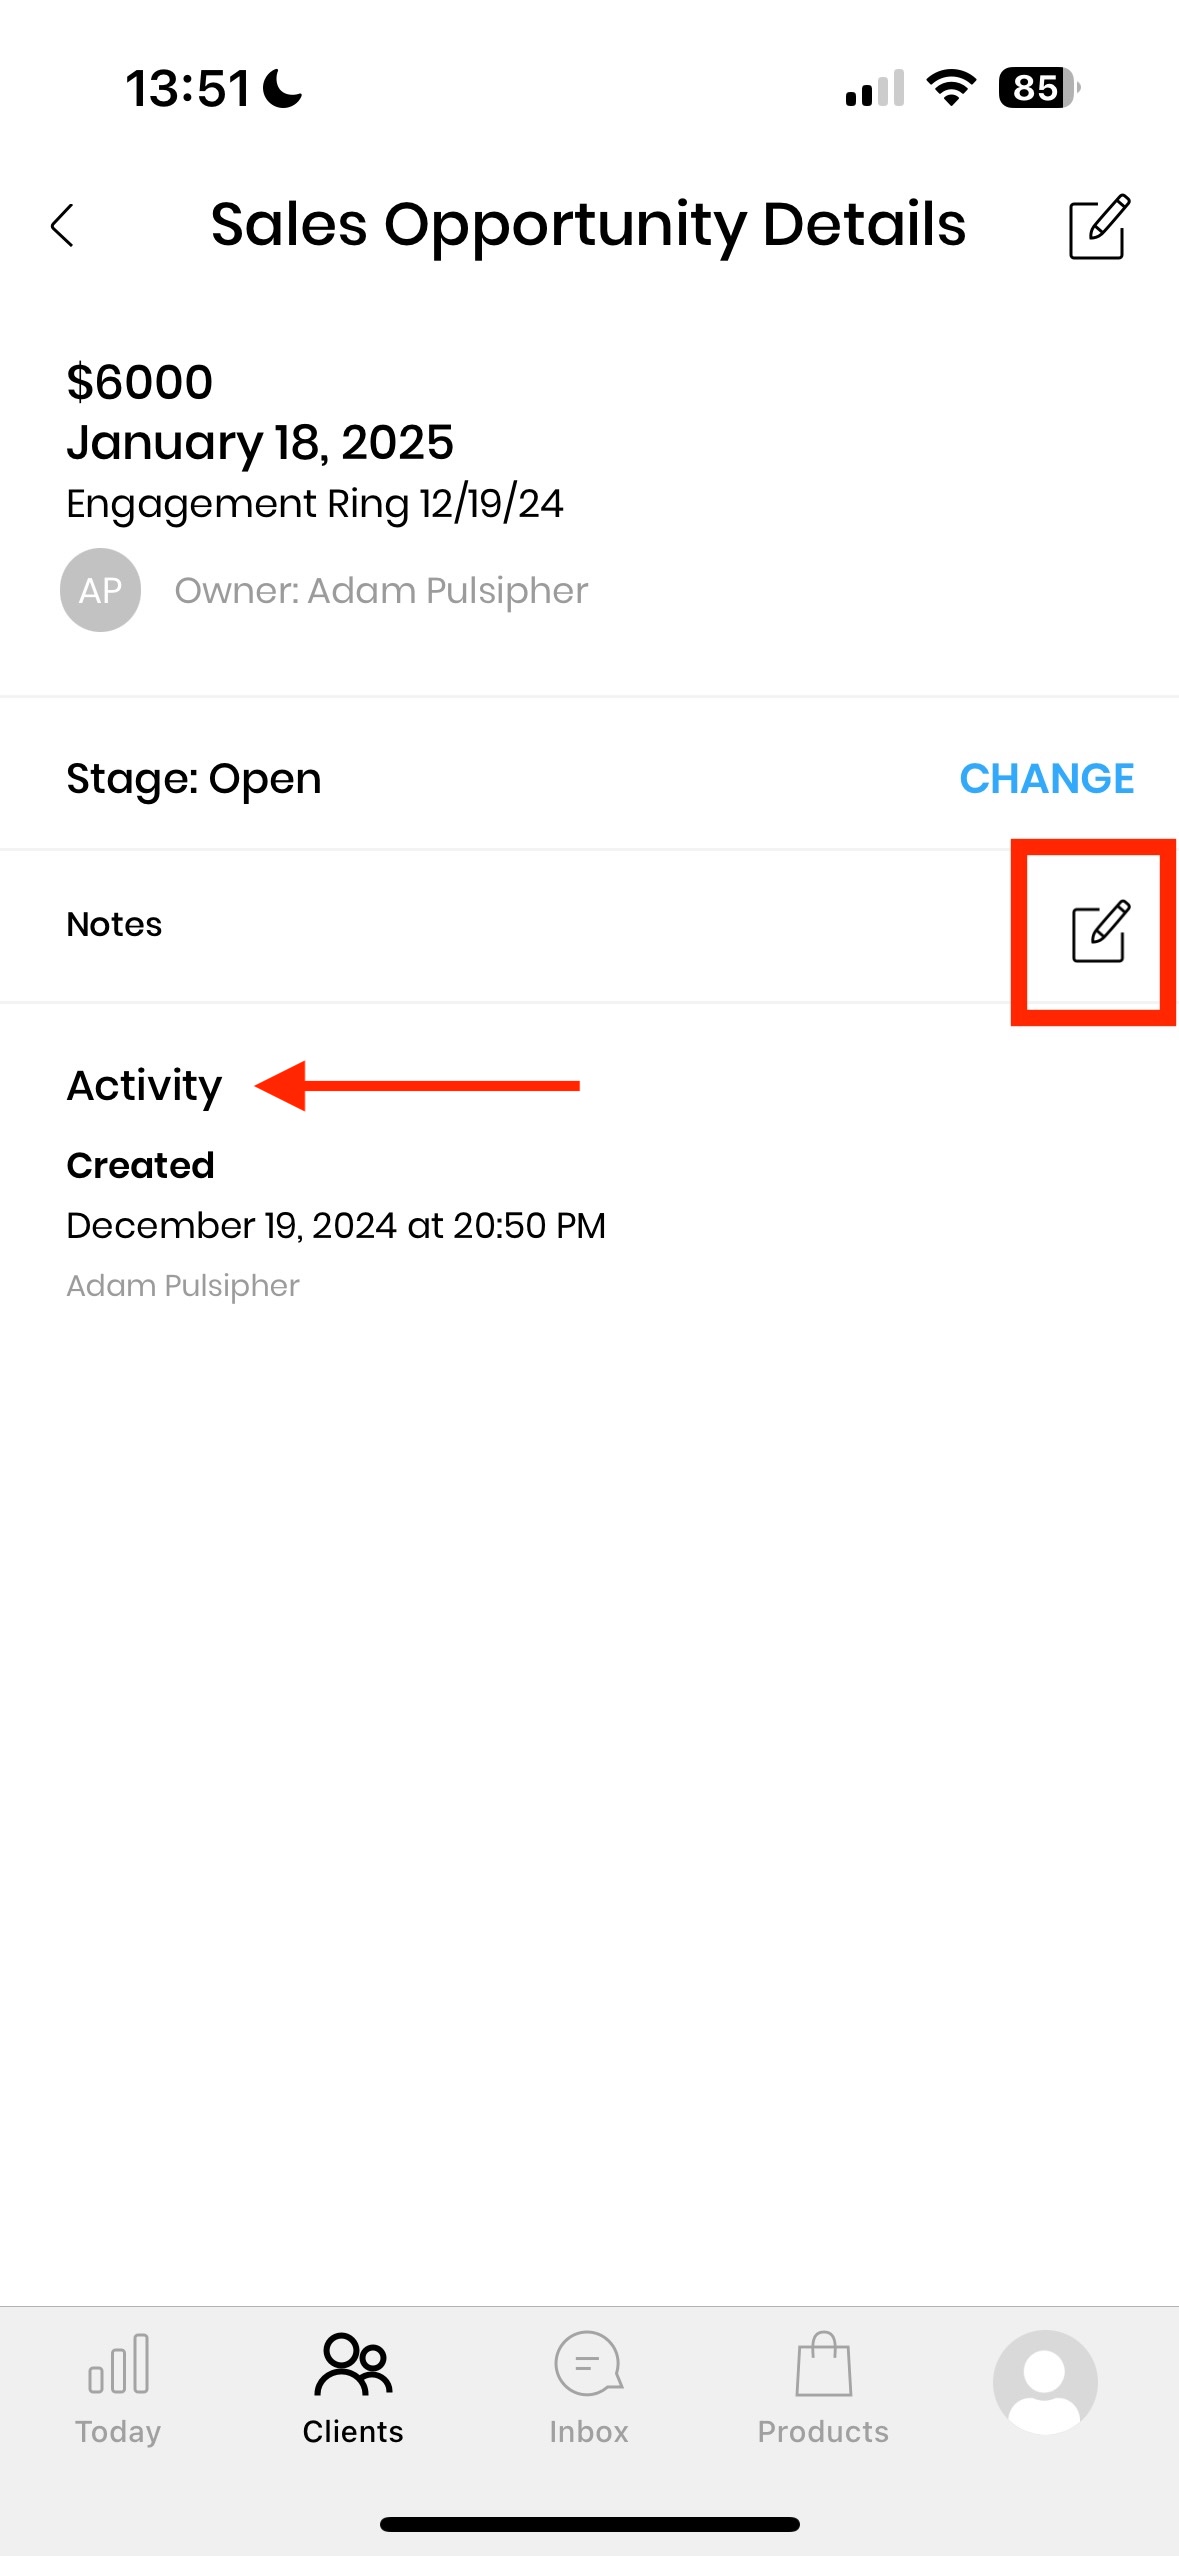Image resolution: width=1179 pixels, height=2556 pixels.
Task: Select the $6000 opportunity amount
Action: pyautogui.click(x=140, y=382)
